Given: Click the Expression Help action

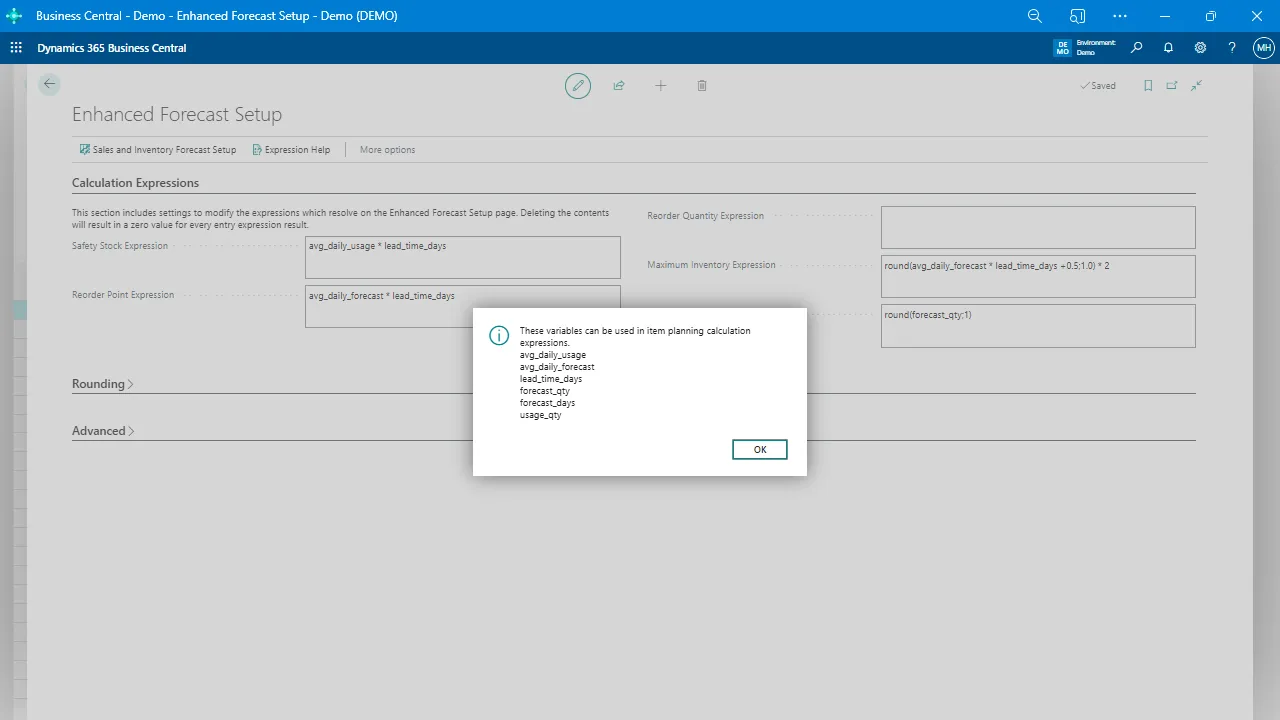Looking at the screenshot, I should tap(291, 150).
